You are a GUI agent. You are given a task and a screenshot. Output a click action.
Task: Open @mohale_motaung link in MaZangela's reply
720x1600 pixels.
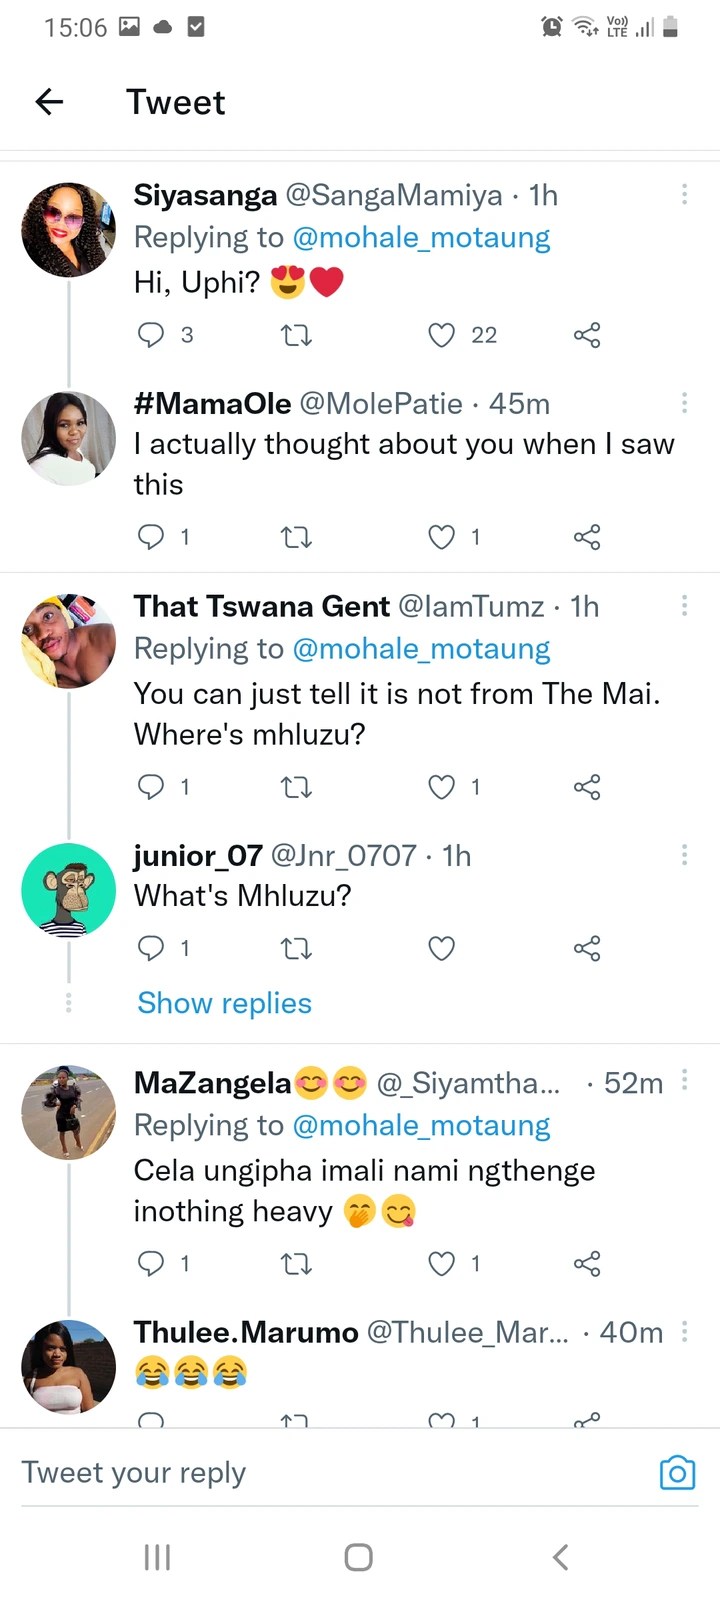[x=421, y=1126]
